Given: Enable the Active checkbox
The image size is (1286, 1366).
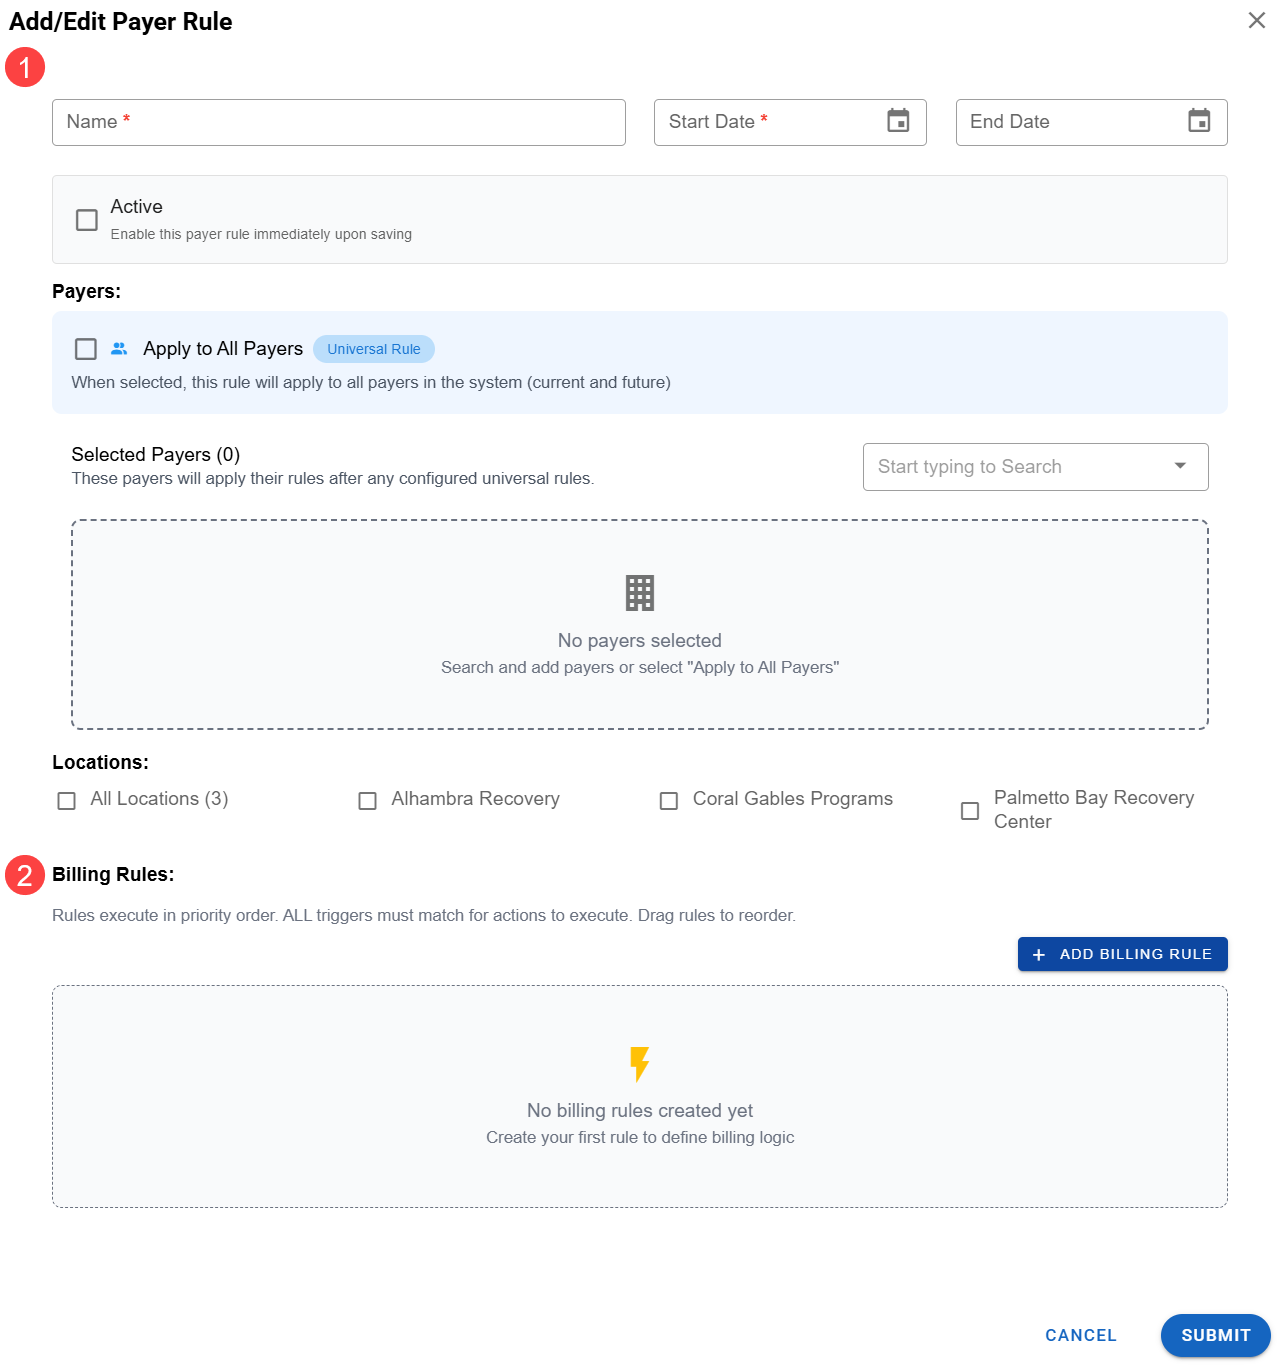Looking at the screenshot, I should [87, 220].
